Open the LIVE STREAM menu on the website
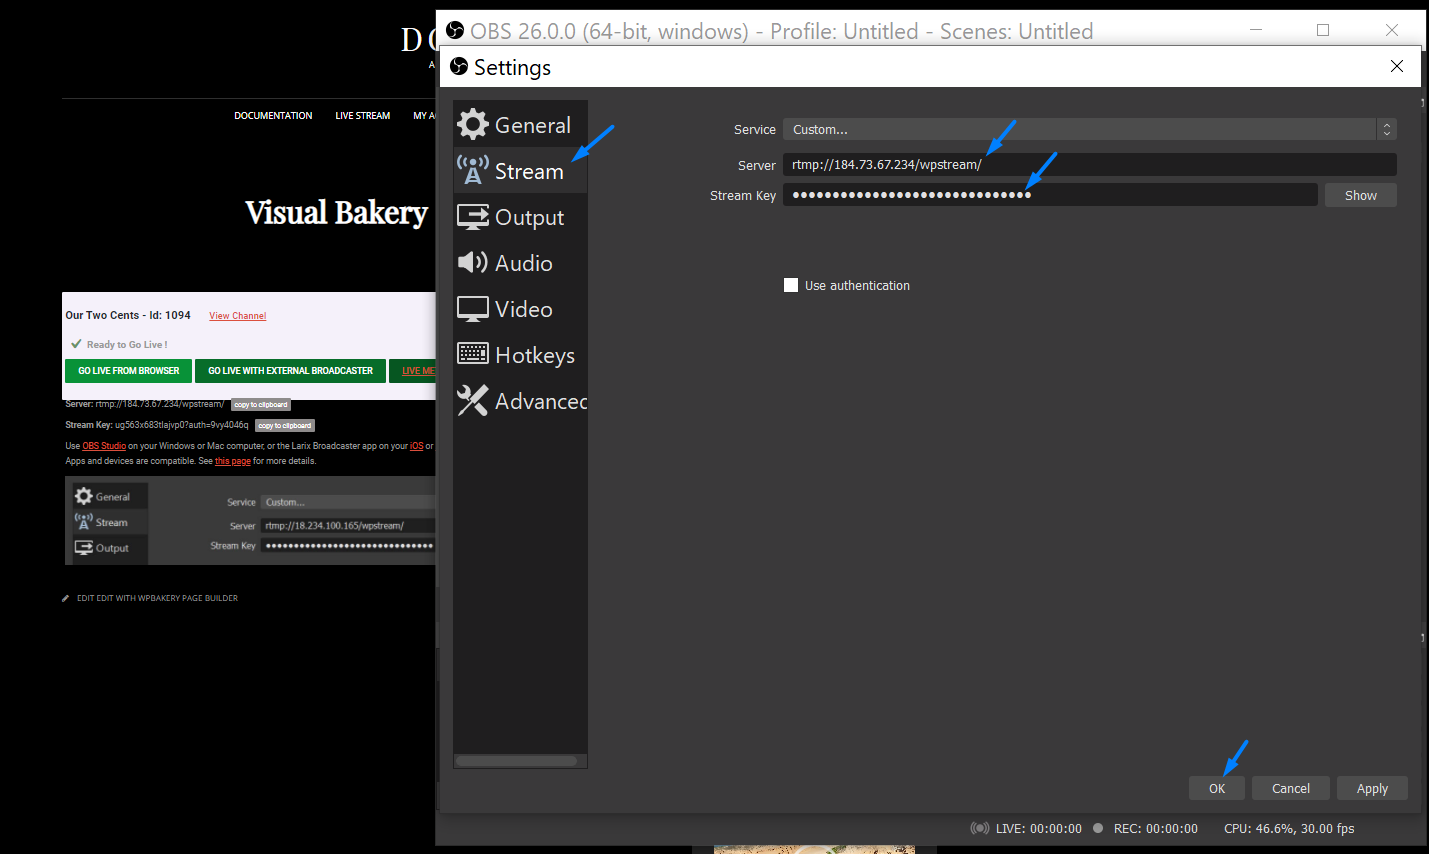The image size is (1429, 854). pyautogui.click(x=363, y=116)
